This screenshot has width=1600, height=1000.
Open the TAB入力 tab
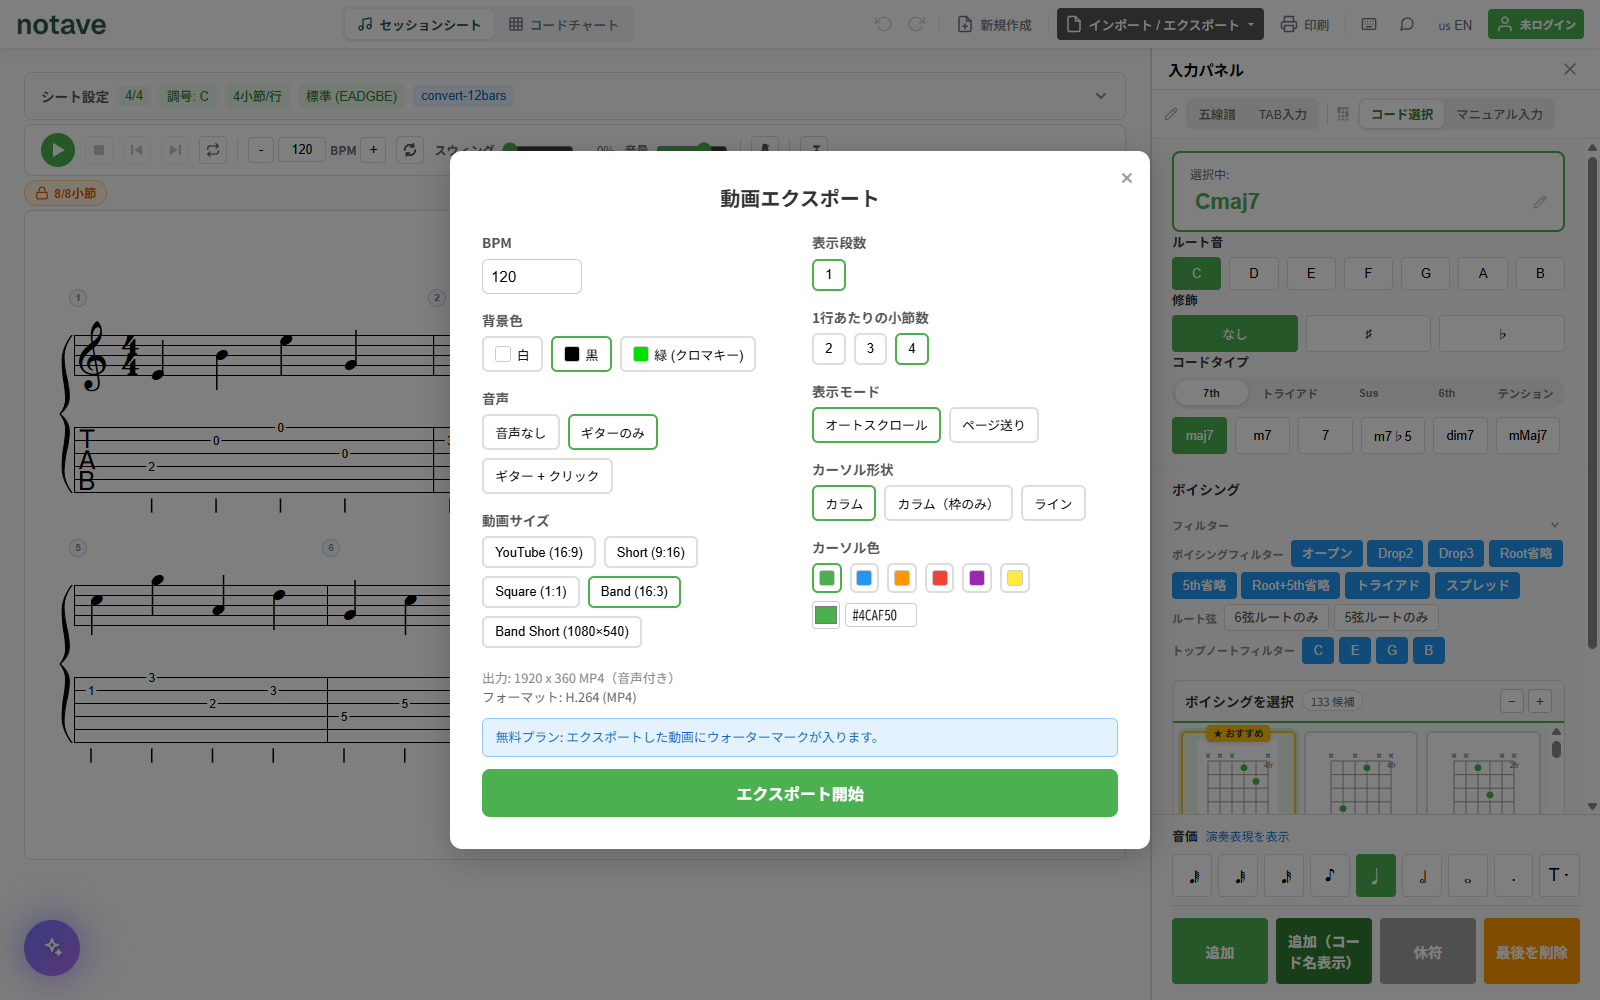click(1283, 114)
